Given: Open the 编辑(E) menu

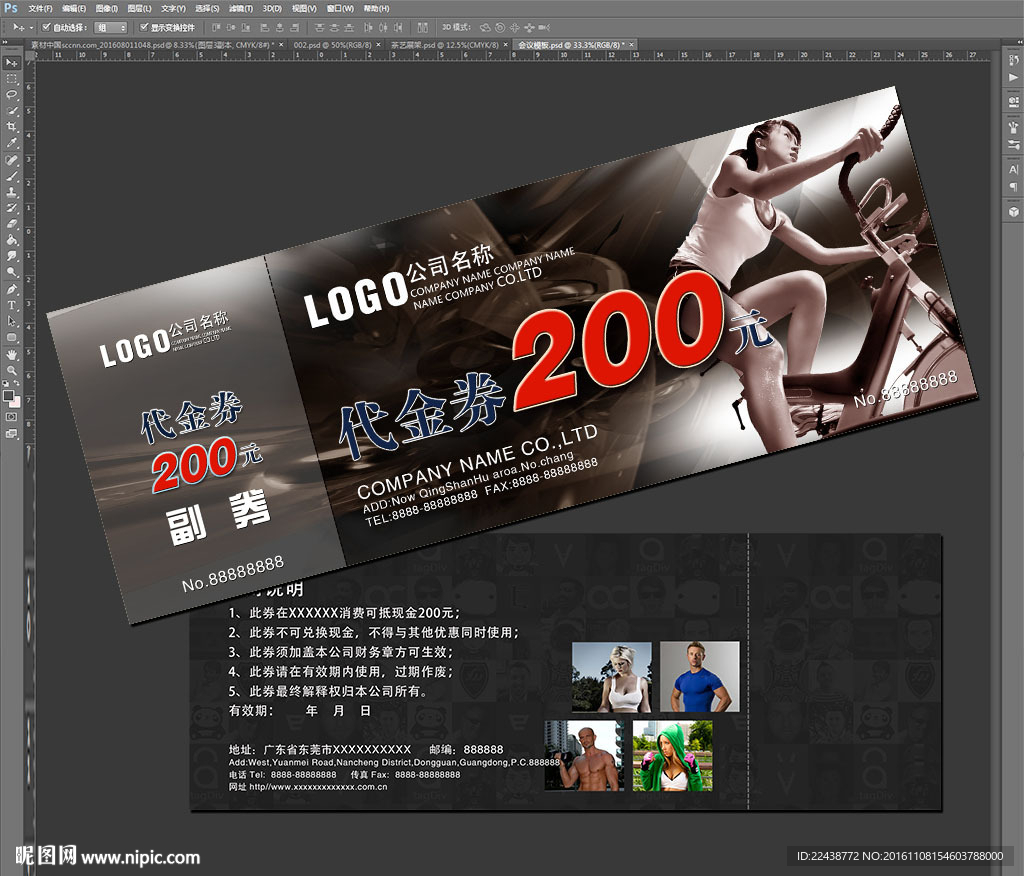Looking at the screenshot, I should click(x=74, y=8).
